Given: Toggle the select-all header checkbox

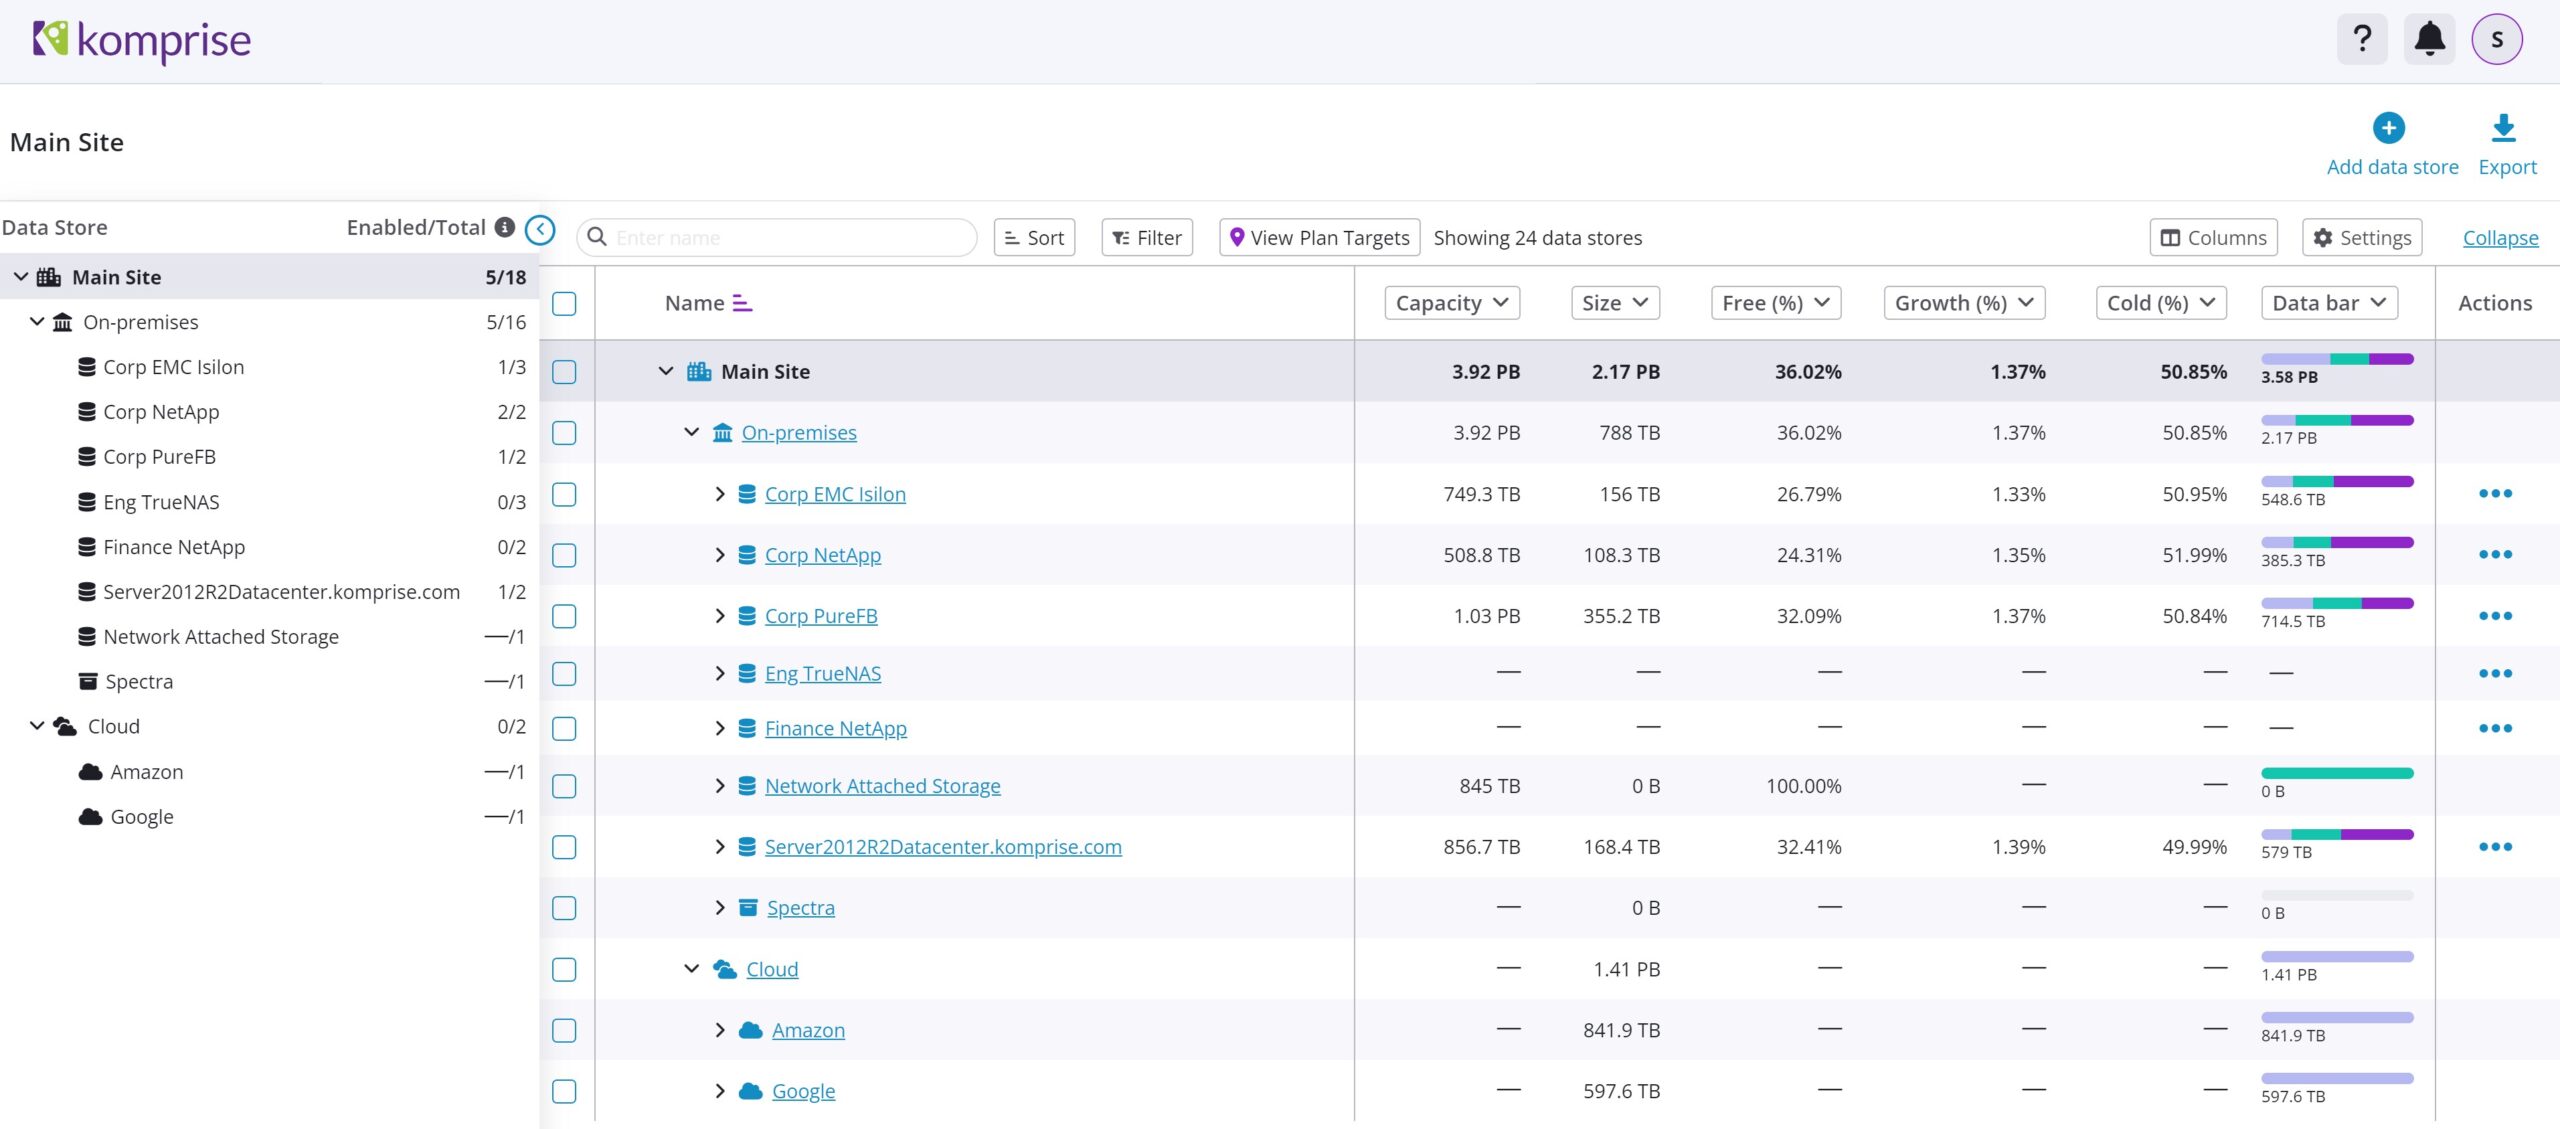Looking at the screenshot, I should point(564,303).
